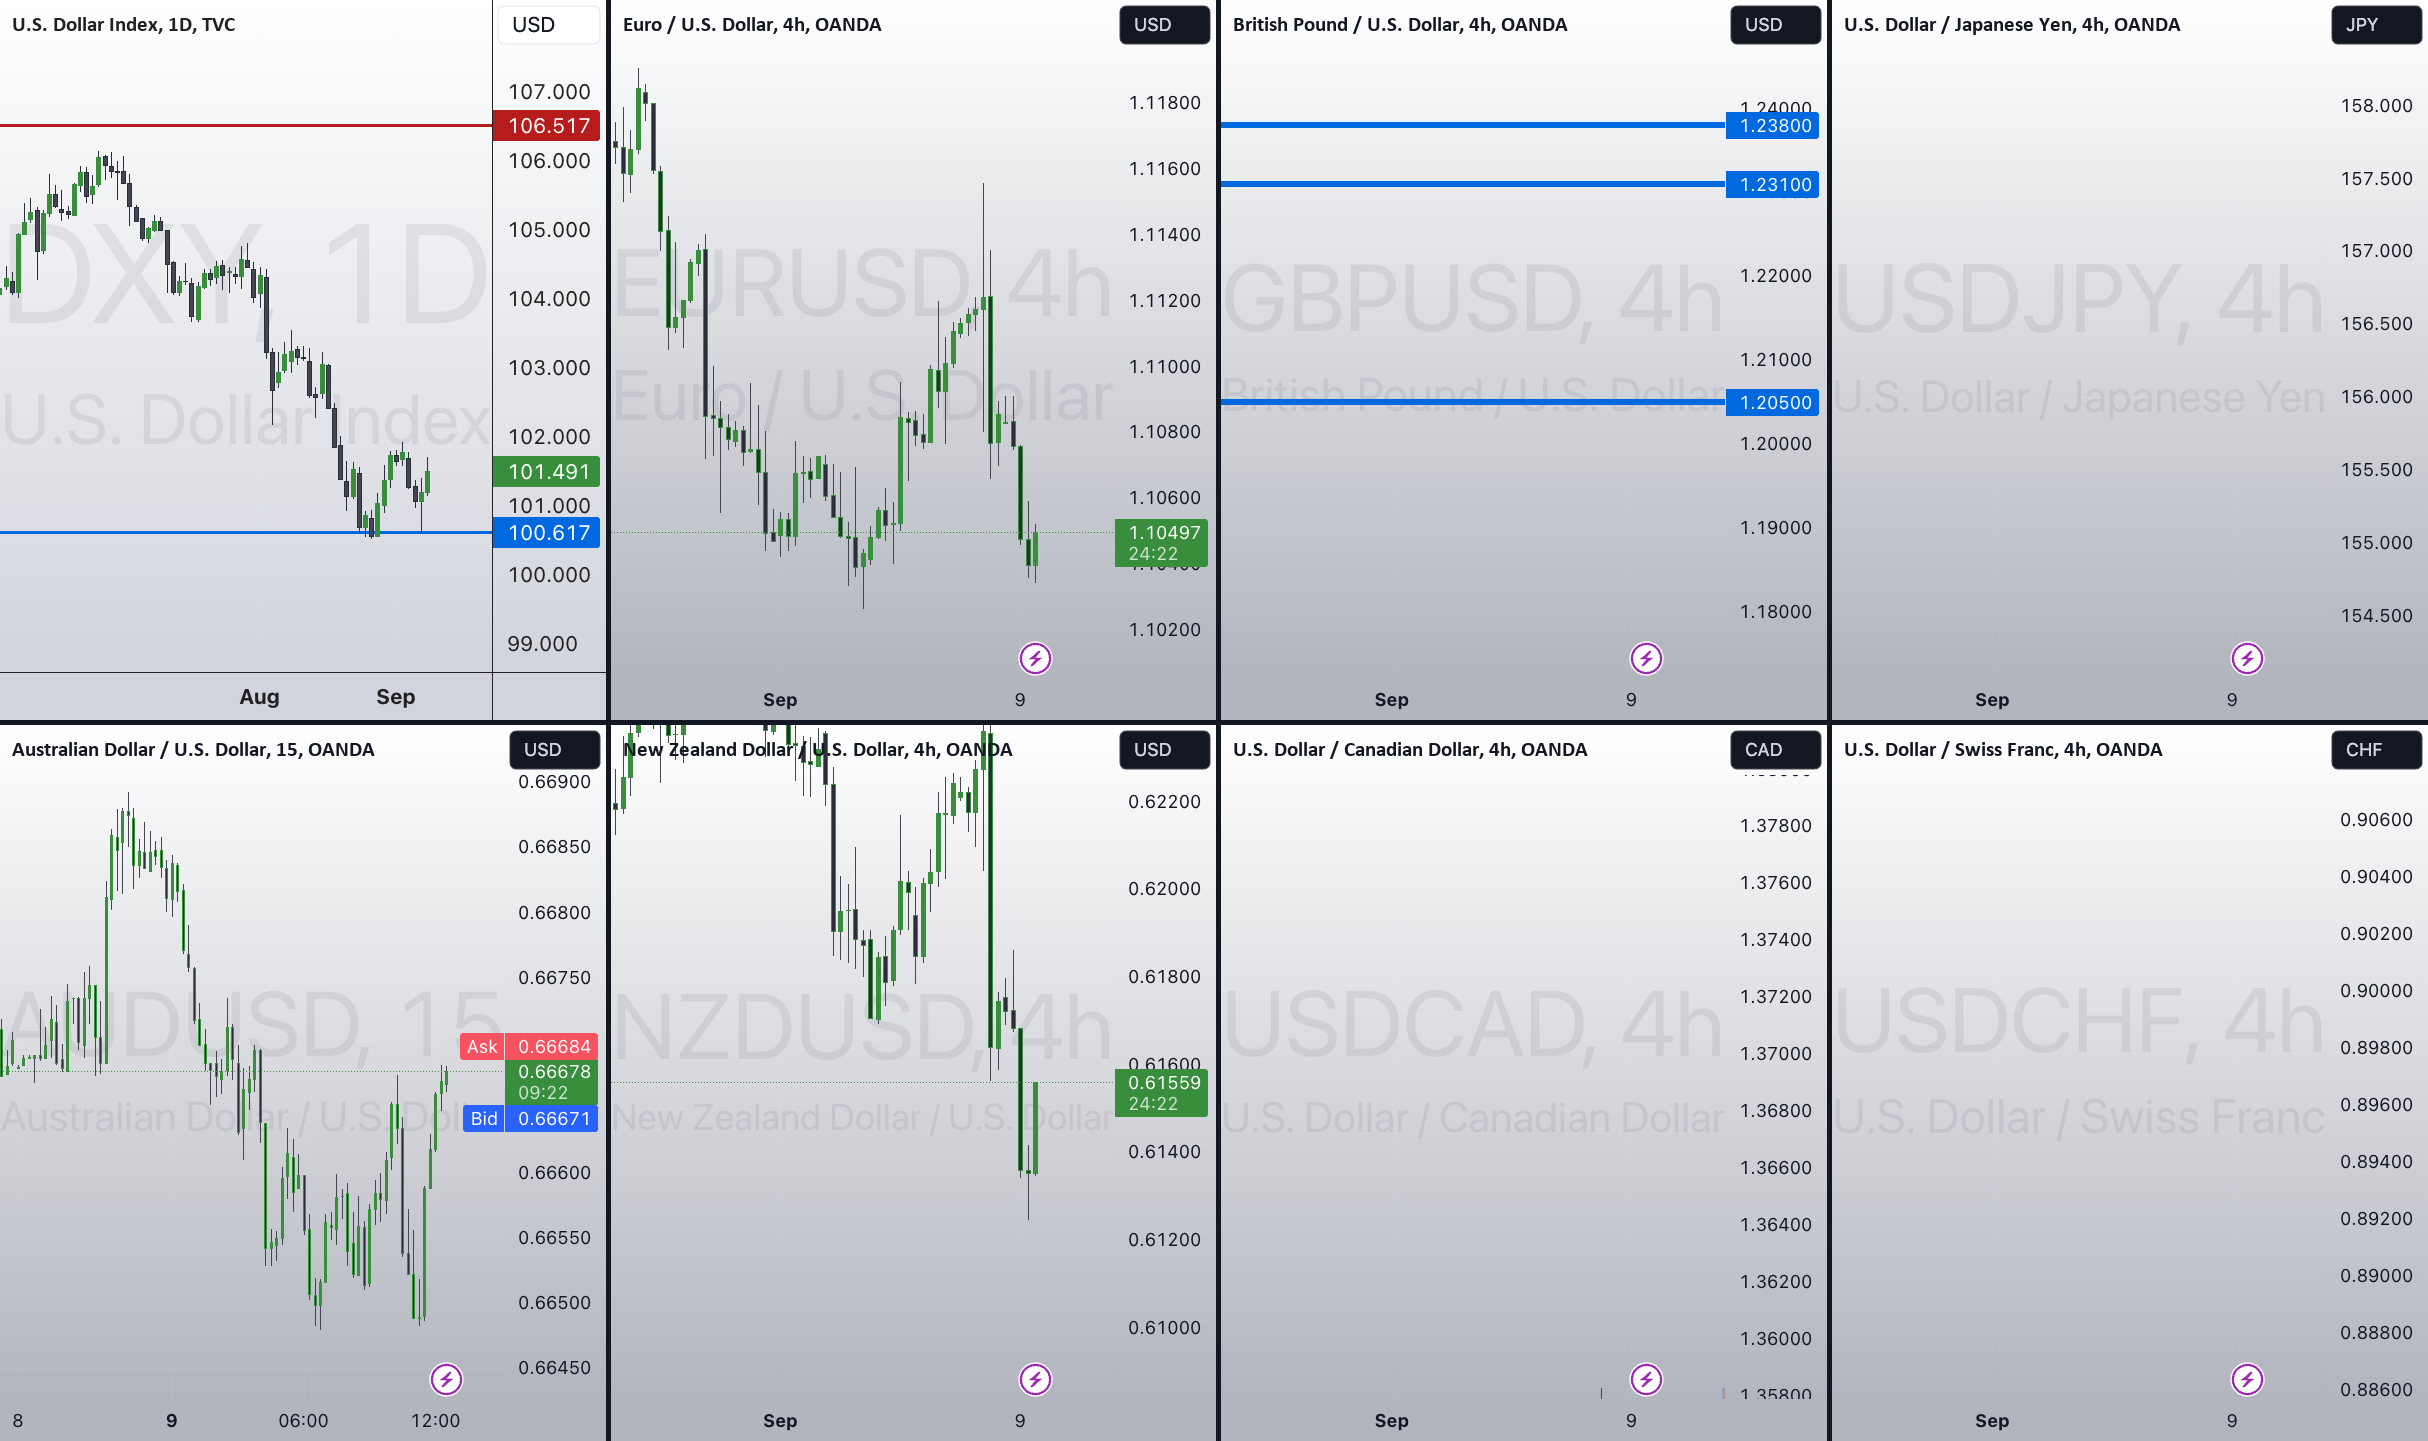Click the lightning icon on USDCAD chart
2428x1441 pixels.
[x=1646, y=1379]
